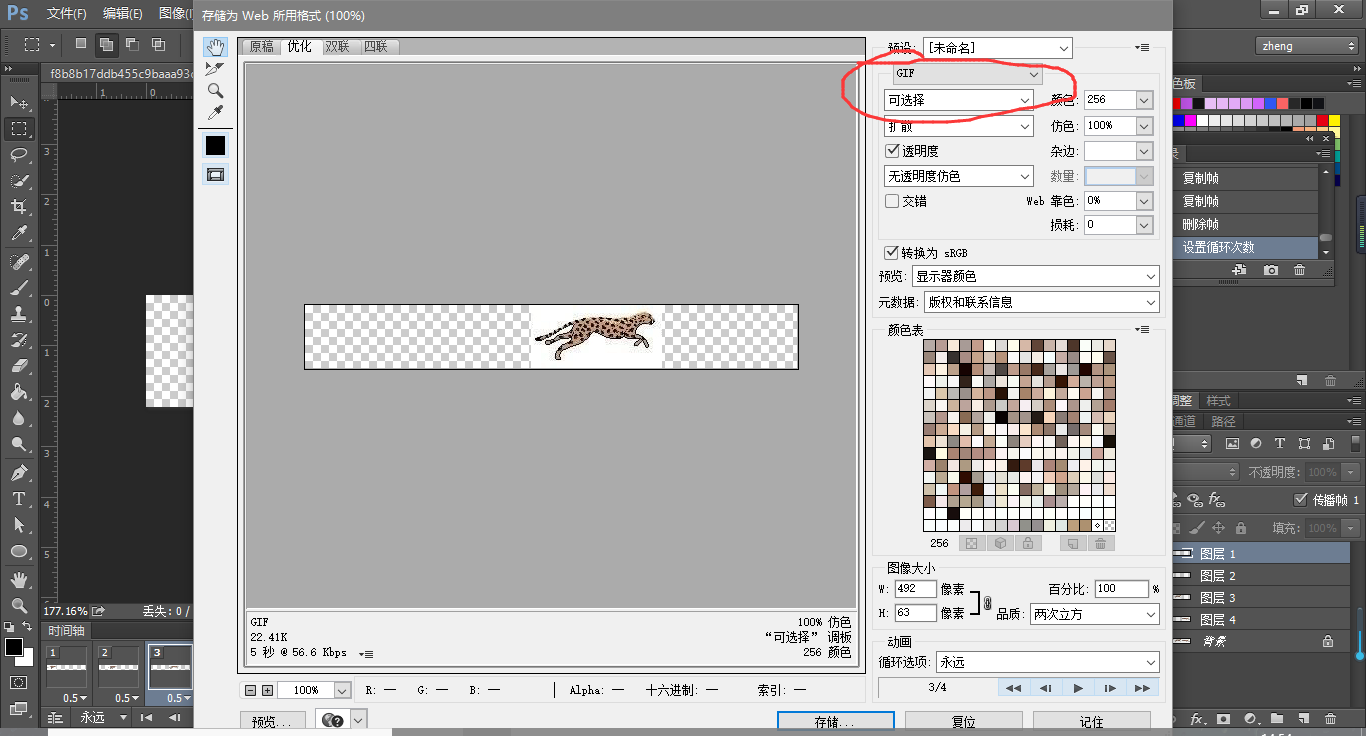
Task: Disable the 透明度 checkbox
Action: pos(893,151)
